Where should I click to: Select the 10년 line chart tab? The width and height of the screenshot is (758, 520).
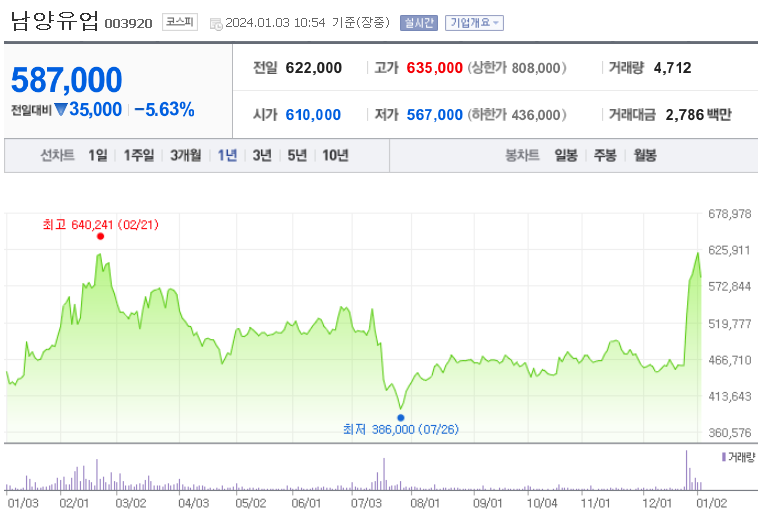(335, 155)
